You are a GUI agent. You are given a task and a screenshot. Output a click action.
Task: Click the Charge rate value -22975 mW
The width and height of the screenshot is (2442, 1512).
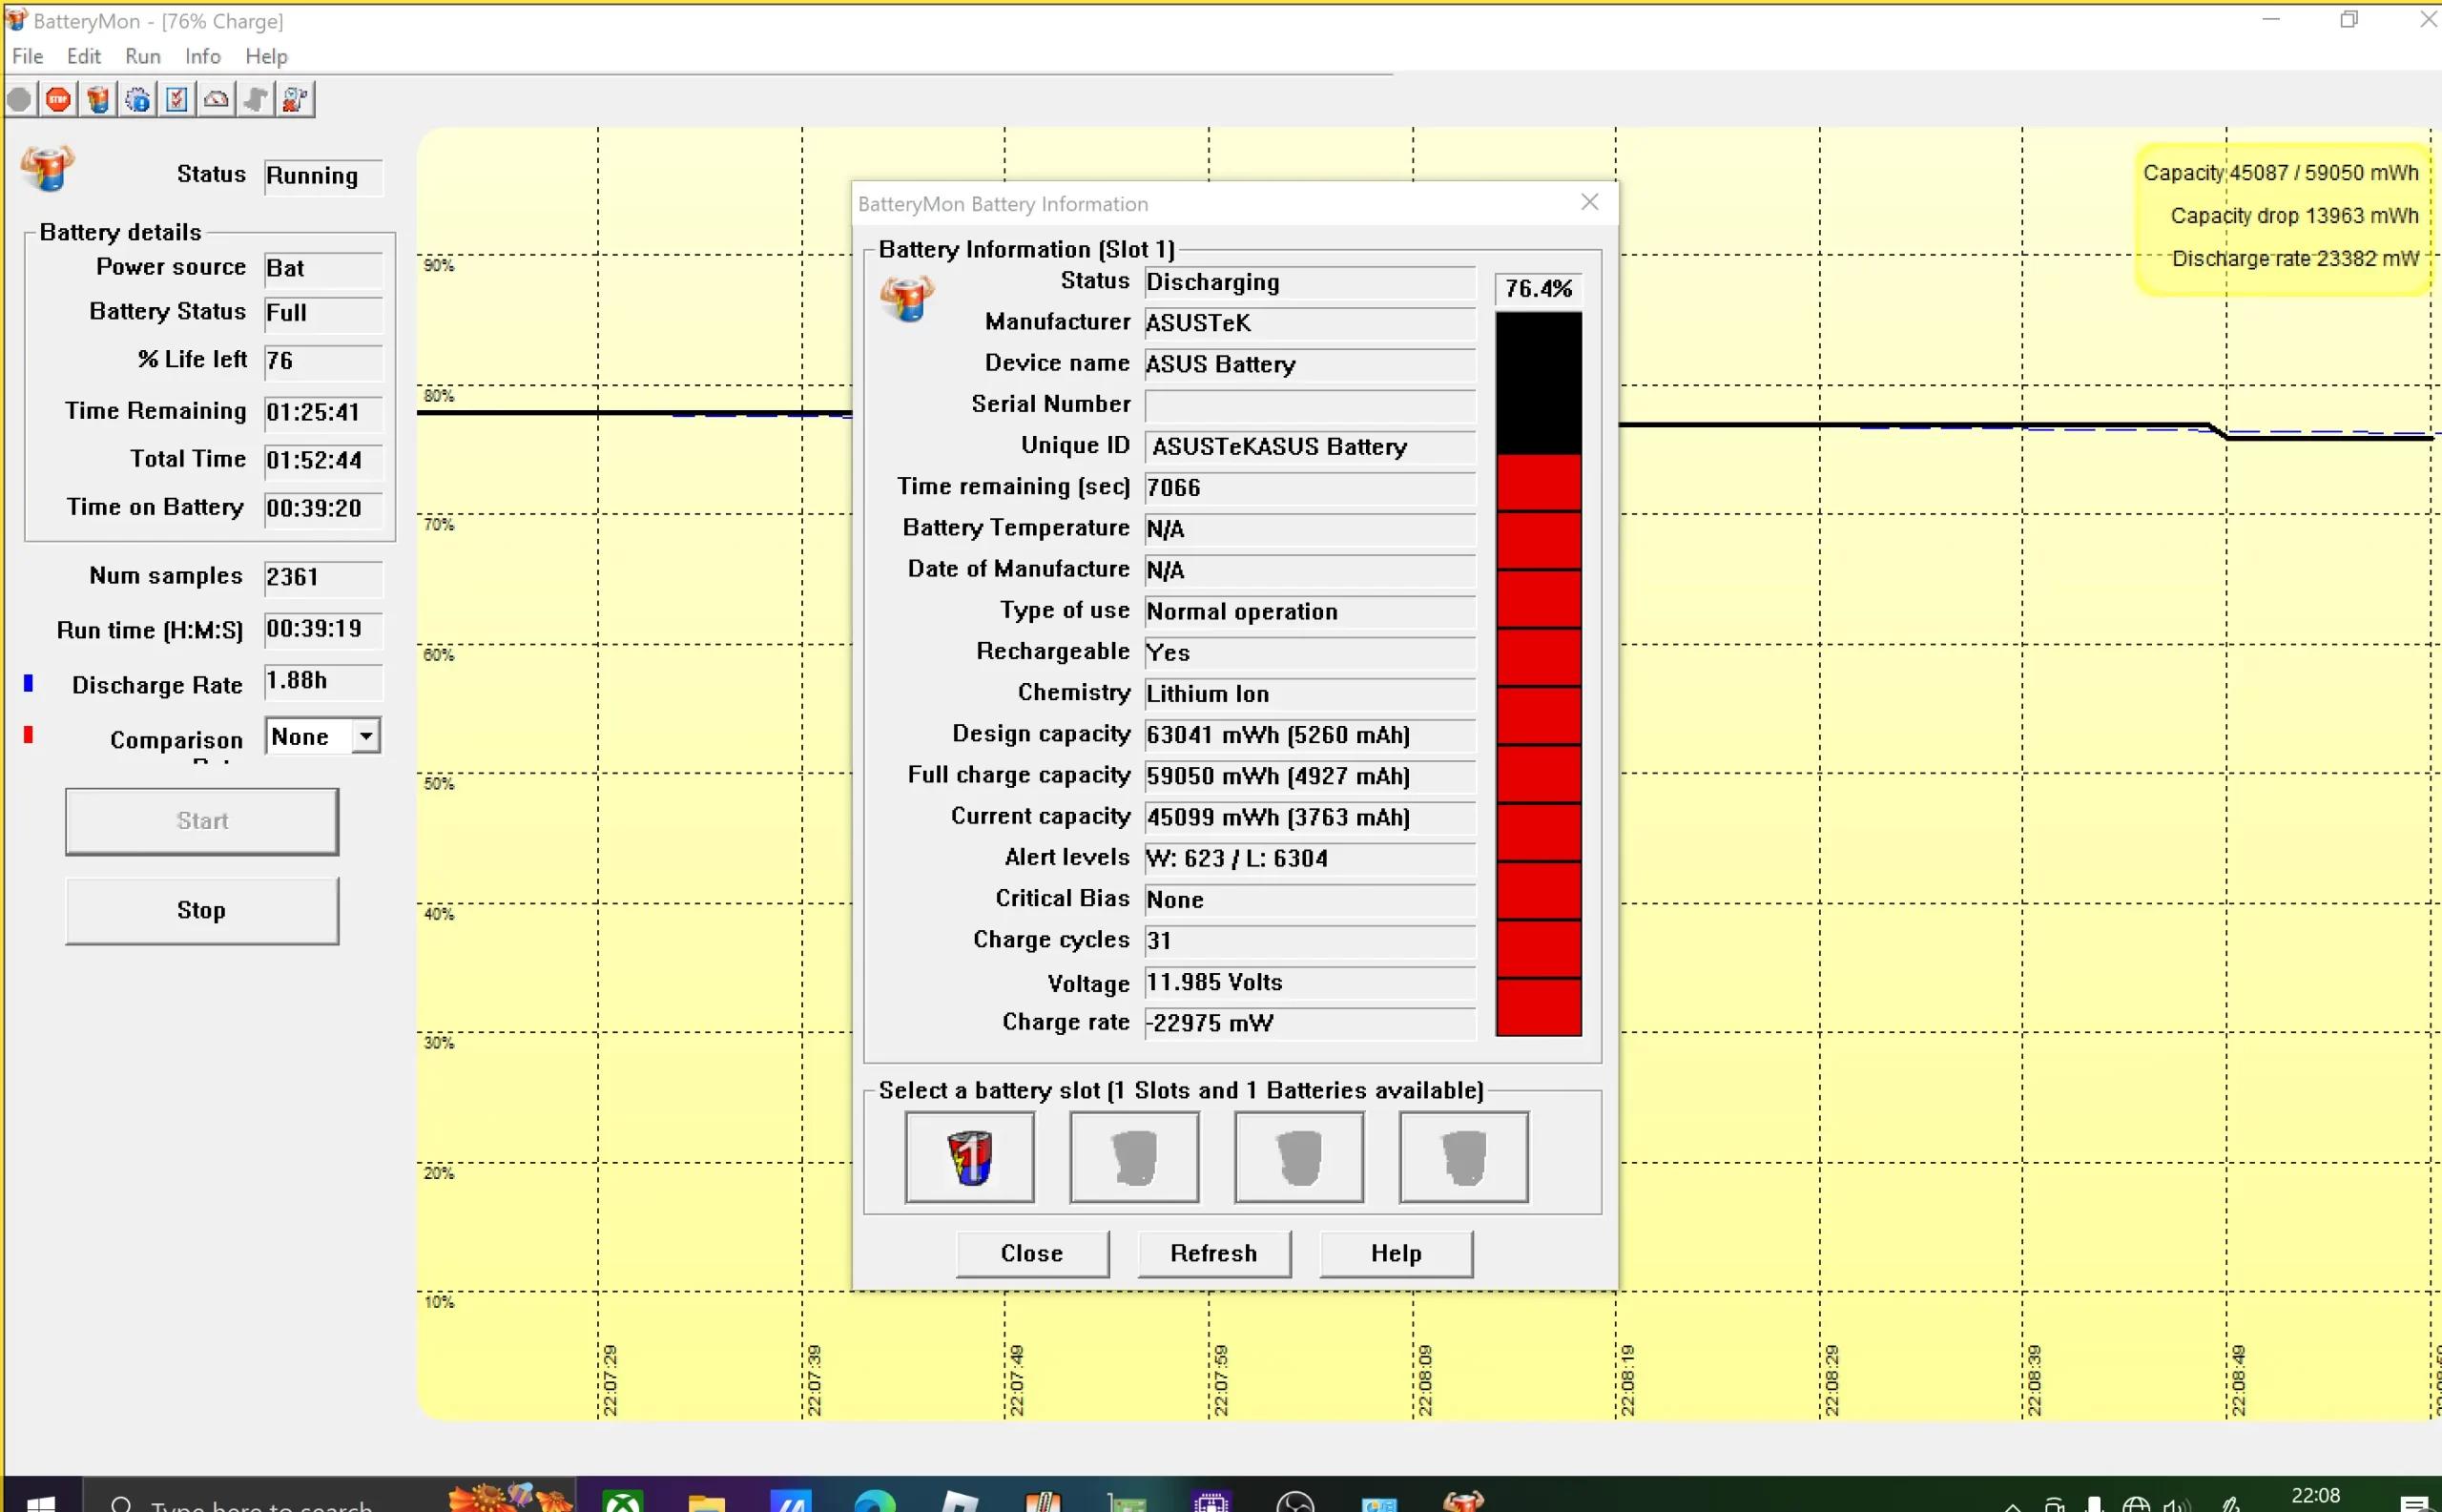click(1310, 1023)
